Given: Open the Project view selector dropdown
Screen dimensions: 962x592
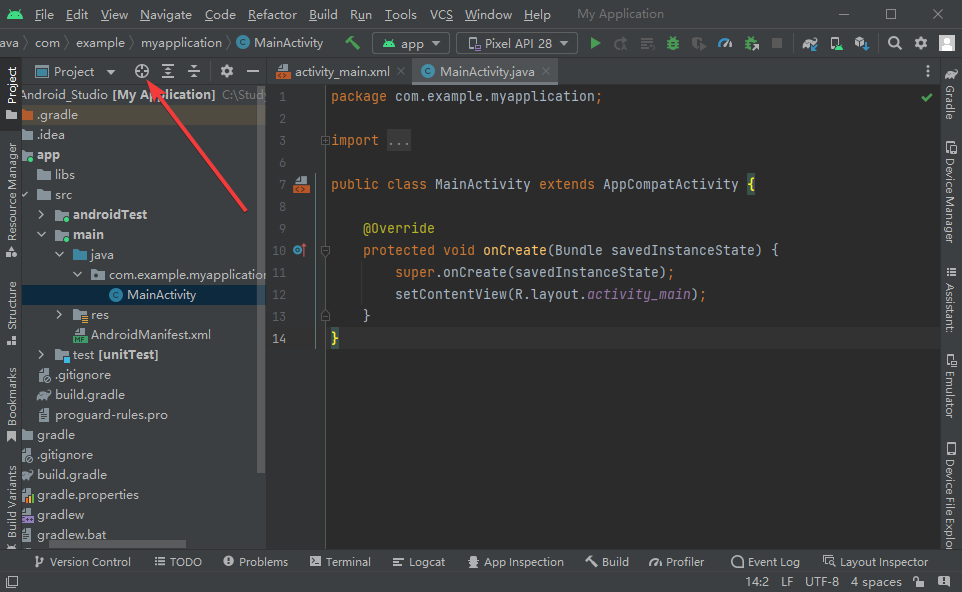Looking at the screenshot, I should (75, 71).
